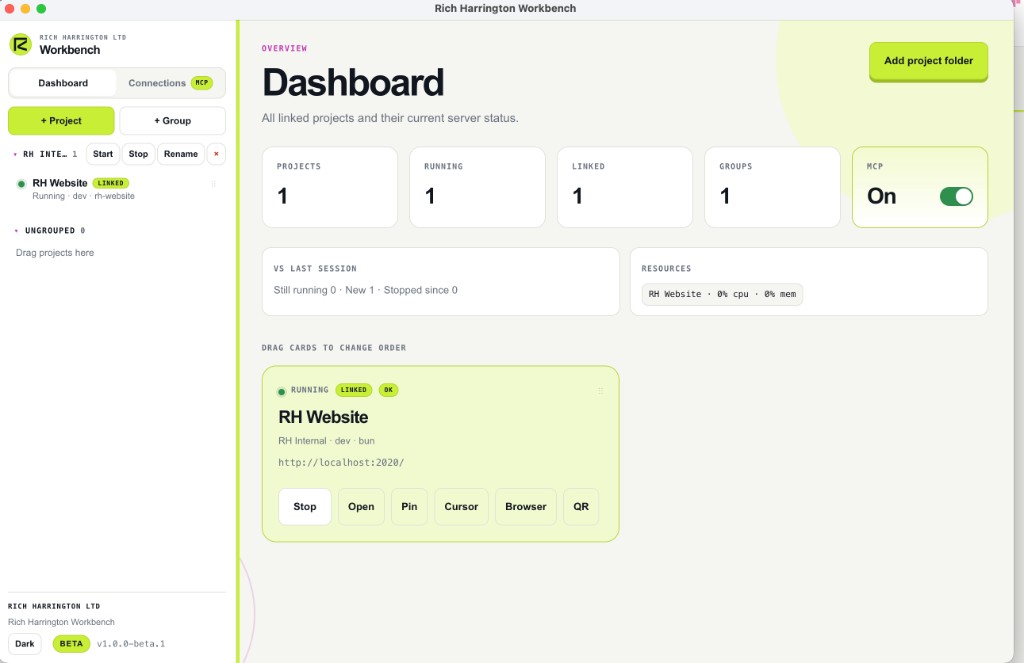
Task: Click the card's green running dot
Action: click(x=281, y=392)
